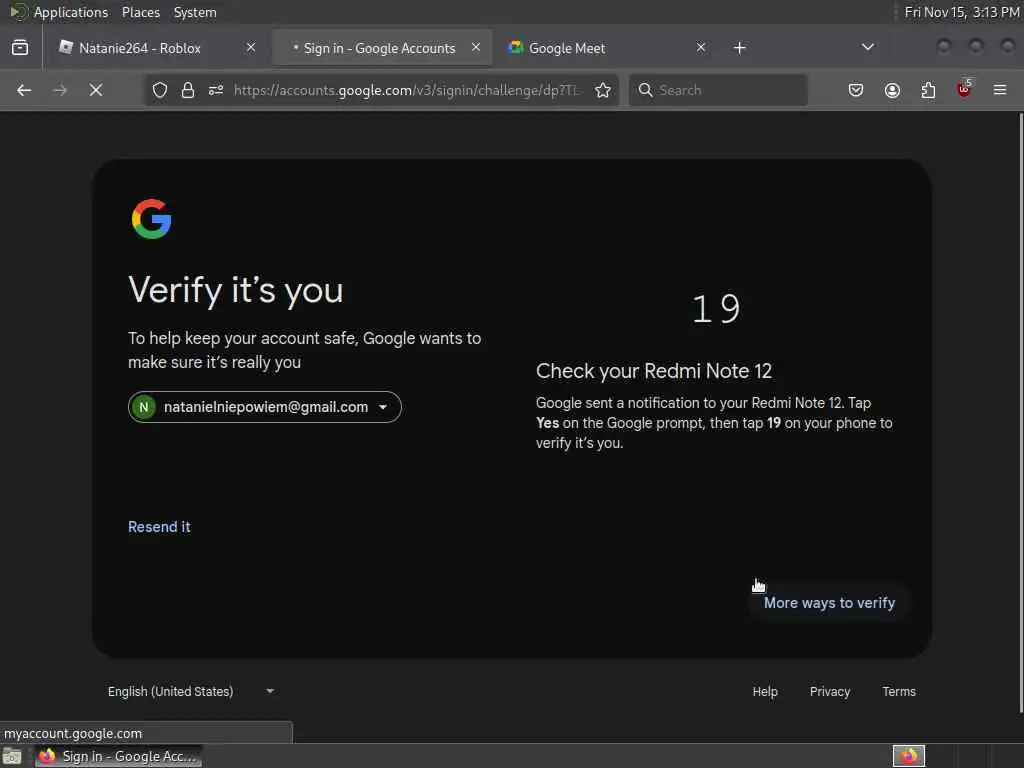Open site permissions icon in address bar
Screen dimensions: 1024x768
pyautogui.click(x=216, y=90)
